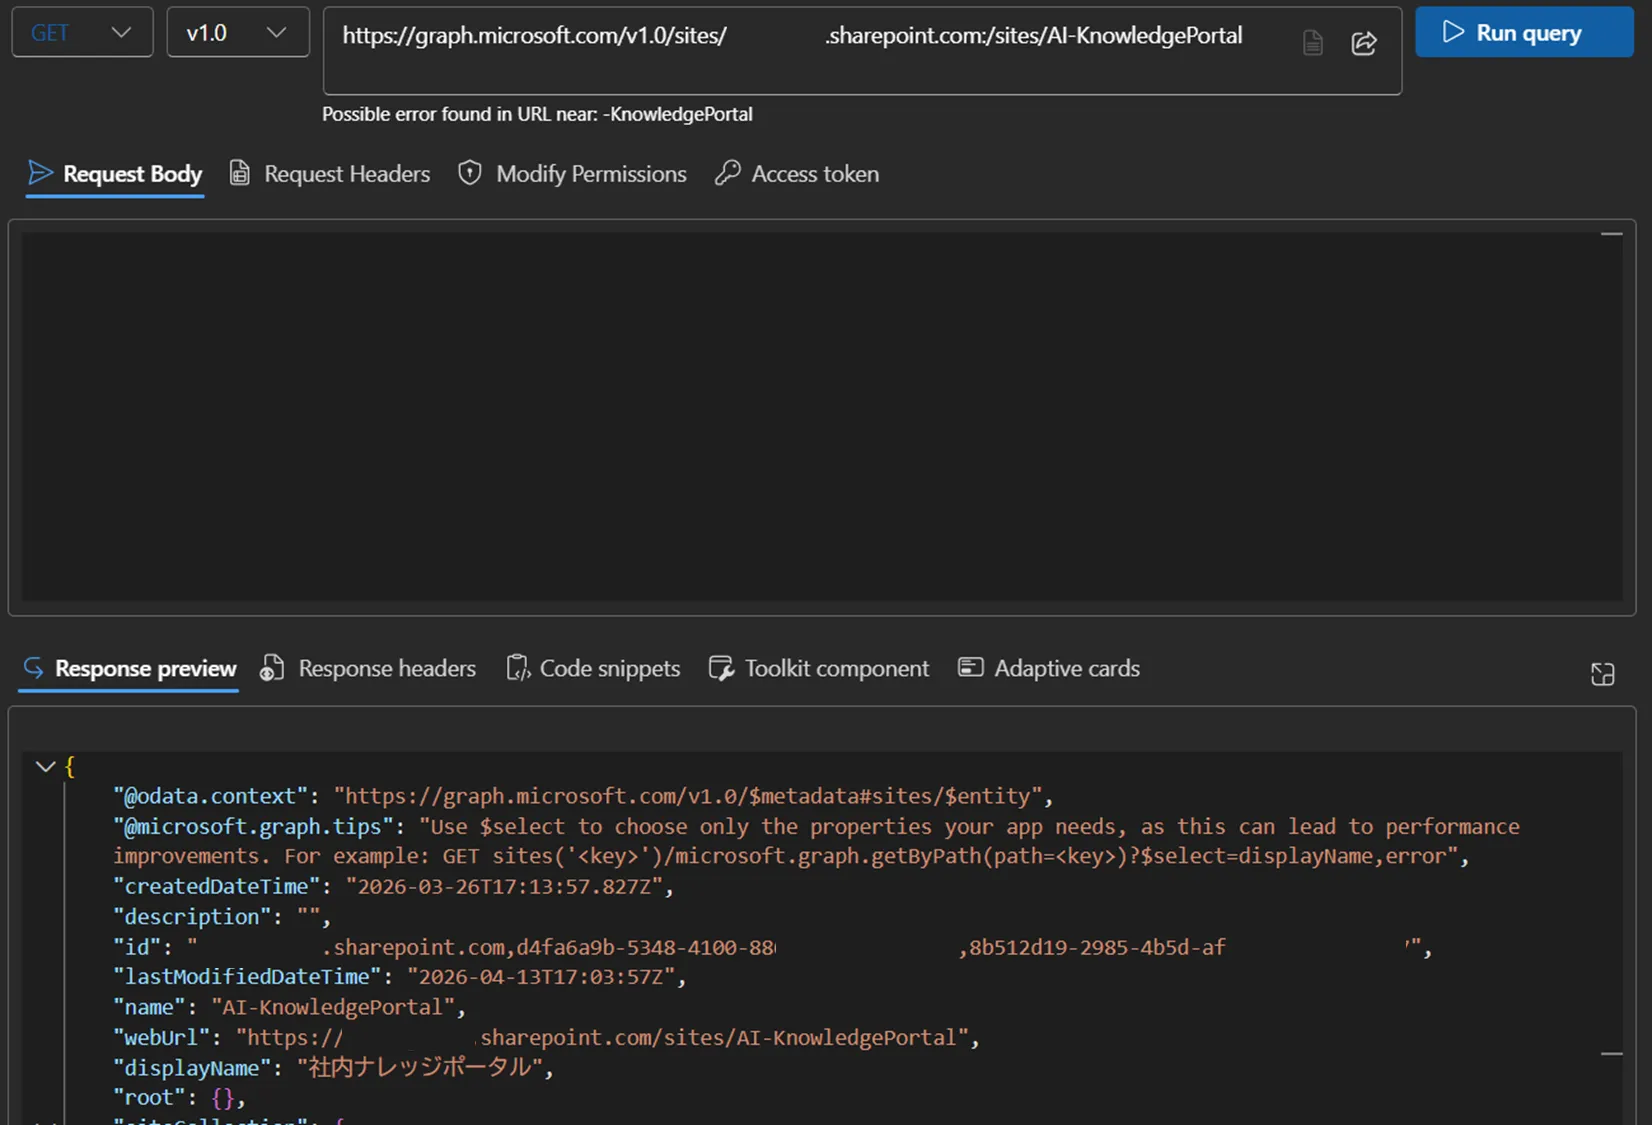Open the Toolkit component tab
Viewport: 1652px width, 1125px height.
tap(818, 668)
